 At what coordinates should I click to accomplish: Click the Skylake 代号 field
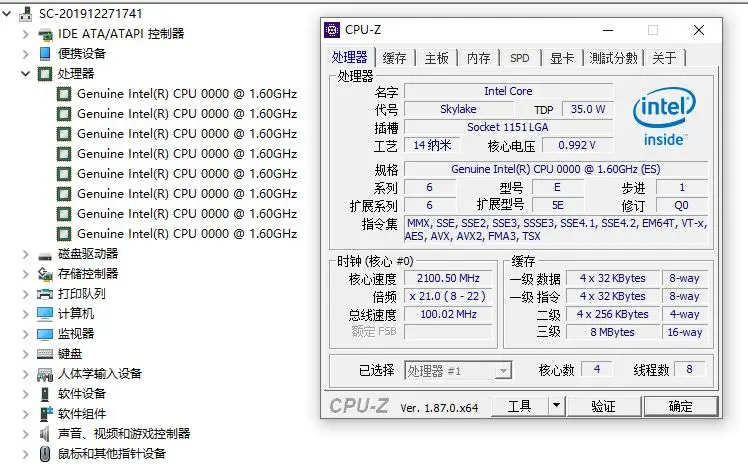click(x=458, y=109)
